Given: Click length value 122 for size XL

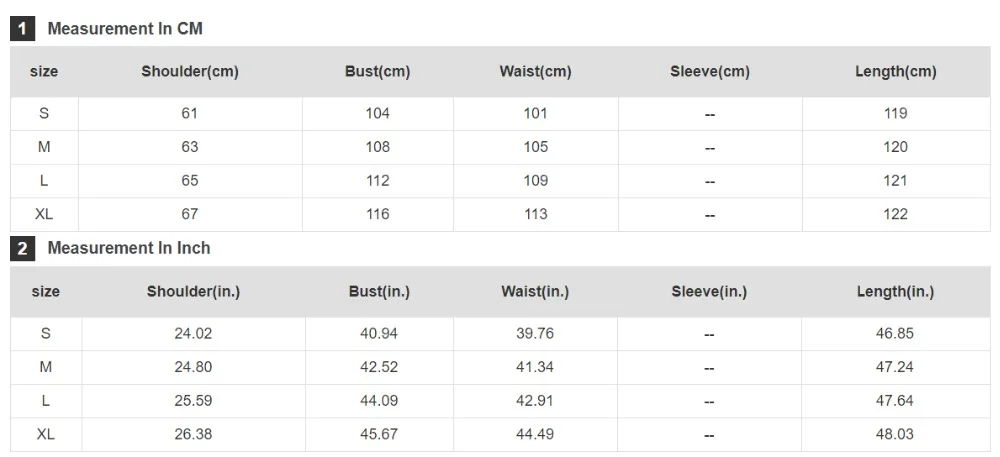Looking at the screenshot, I should pos(895,214).
